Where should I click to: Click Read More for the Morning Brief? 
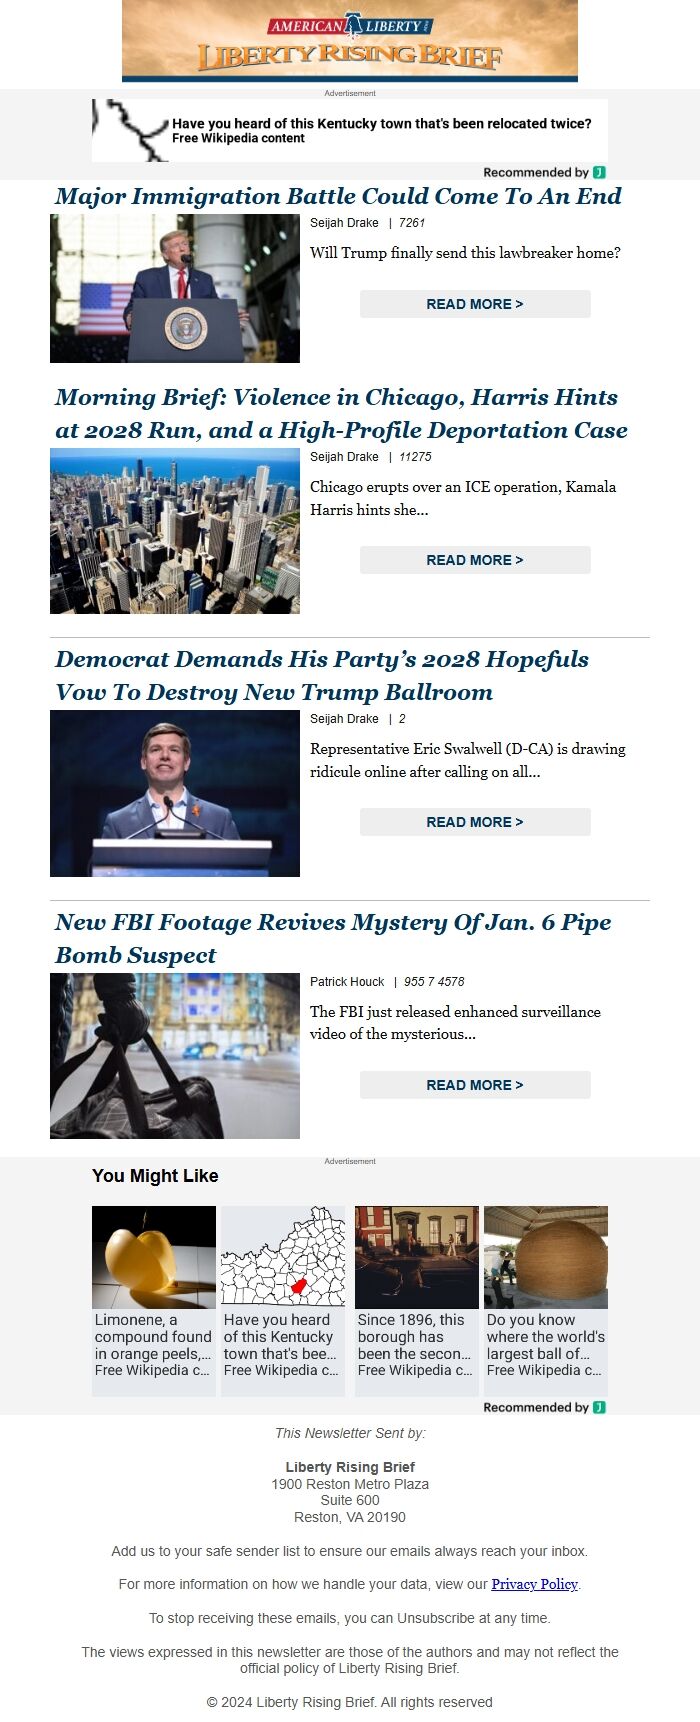click(x=475, y=560)
